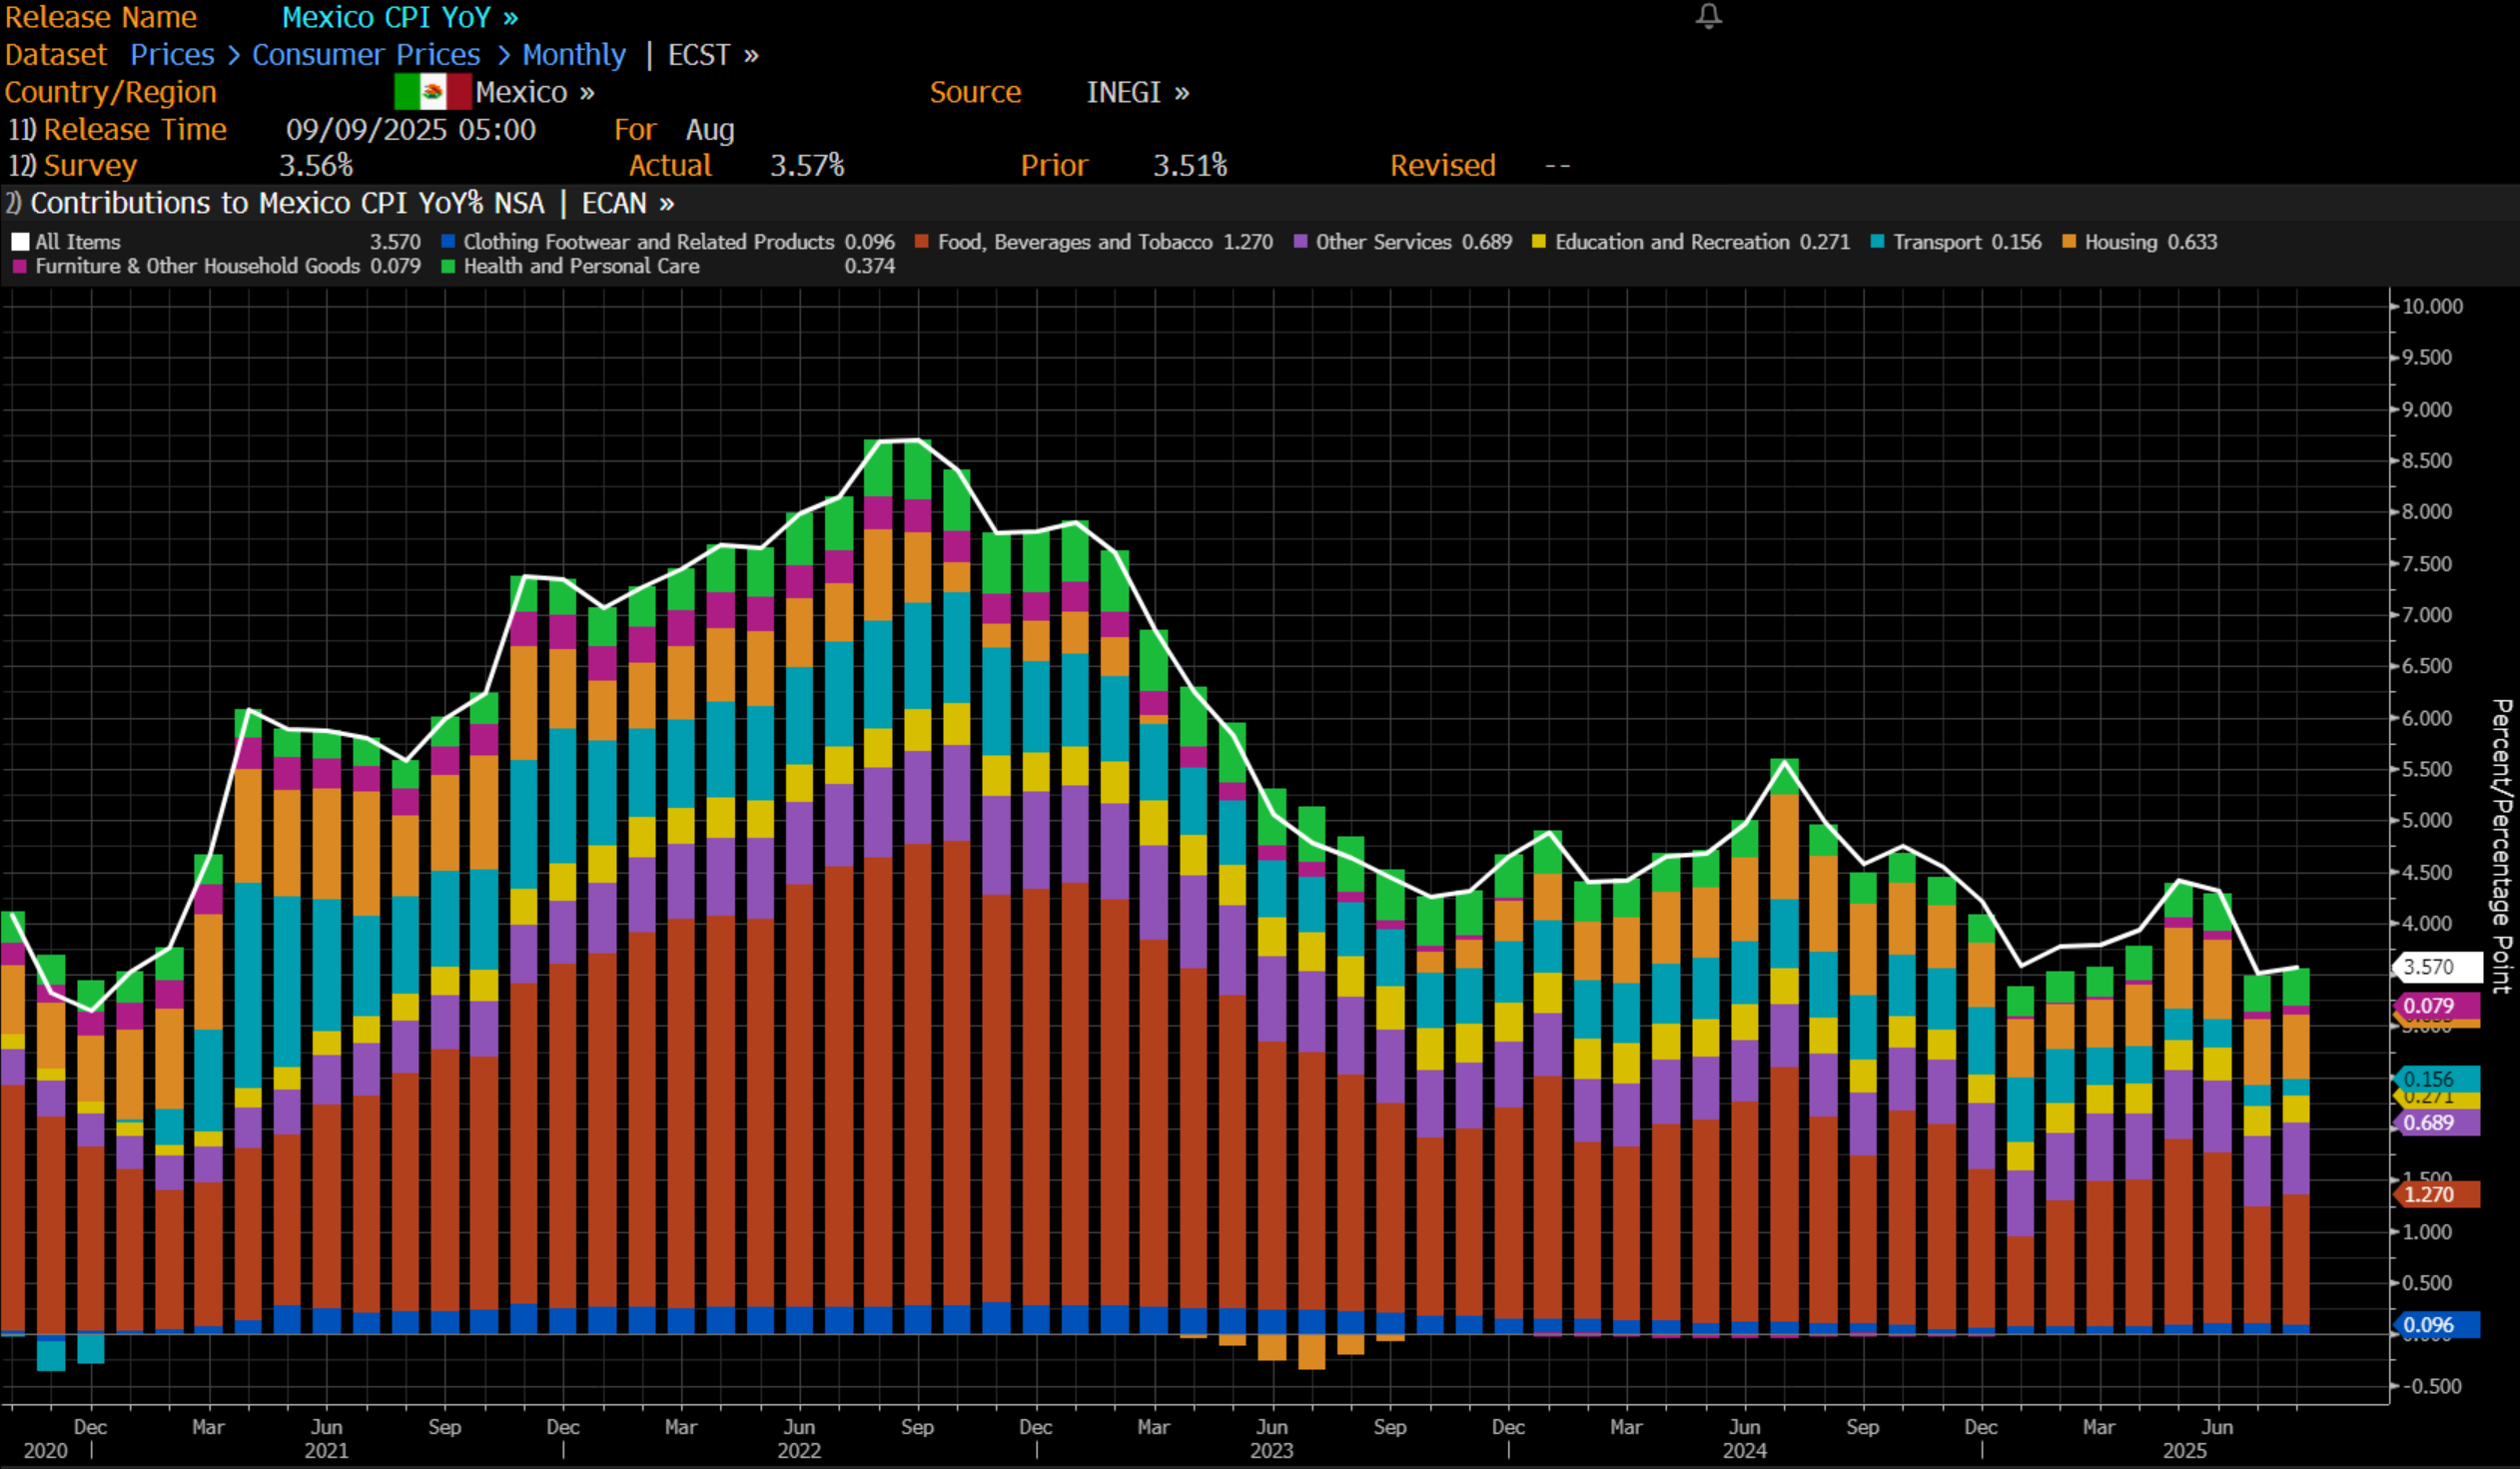Click the 0.689 purple axis value tag
The image size is (2520, 1469).
(2436, 1123)
